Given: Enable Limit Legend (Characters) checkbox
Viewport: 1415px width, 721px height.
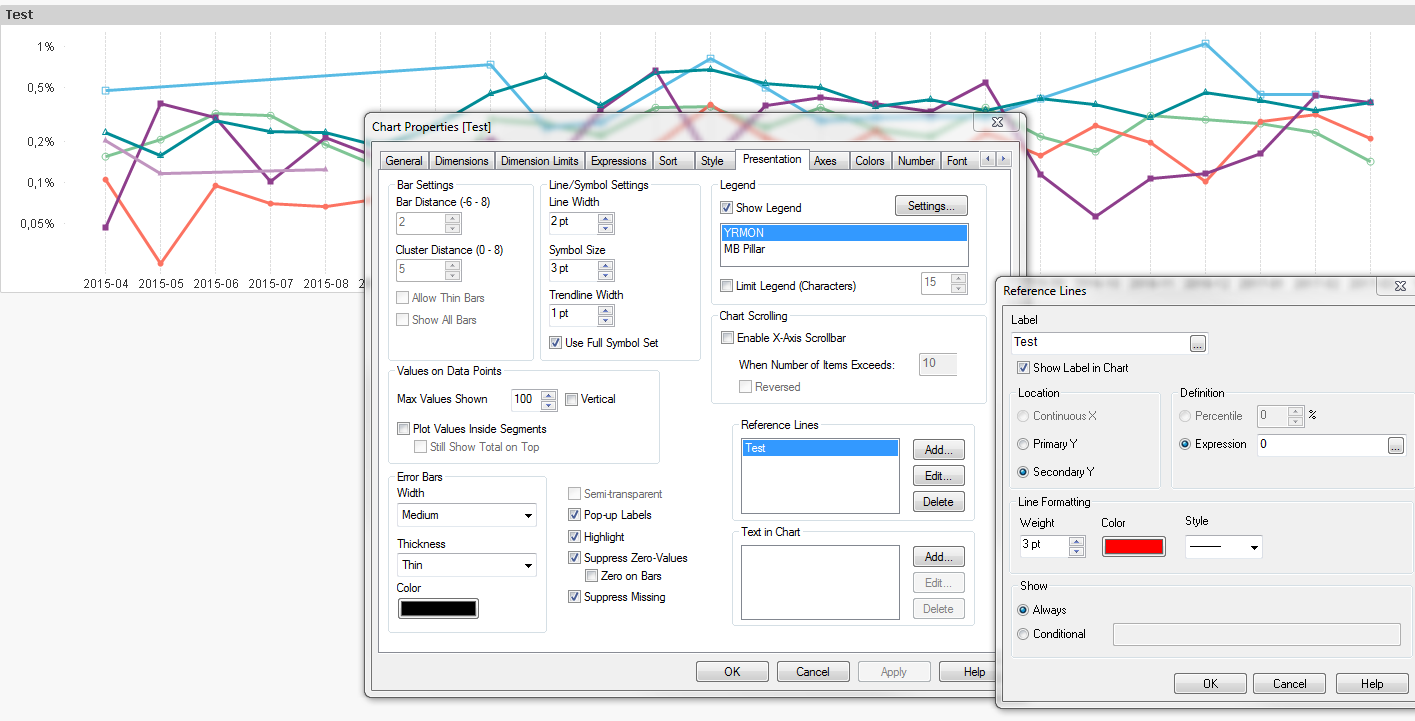Looking at the screenshot, I should 726,286.
